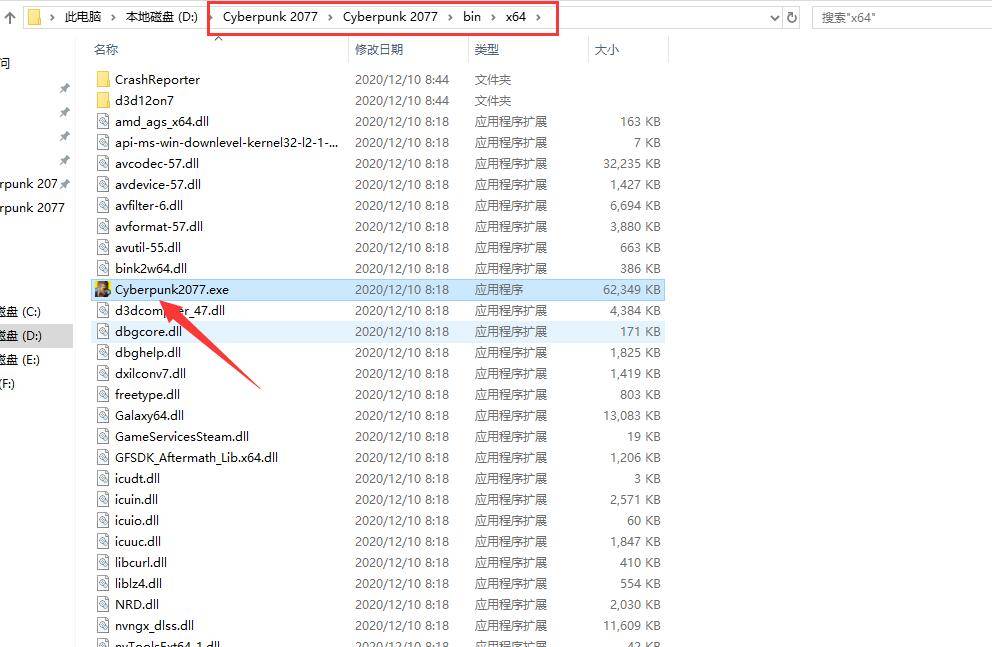Viewport: 992px width, 647px height.
Task: Select NRD.dll file name
Action: click(x=137, y=604)
